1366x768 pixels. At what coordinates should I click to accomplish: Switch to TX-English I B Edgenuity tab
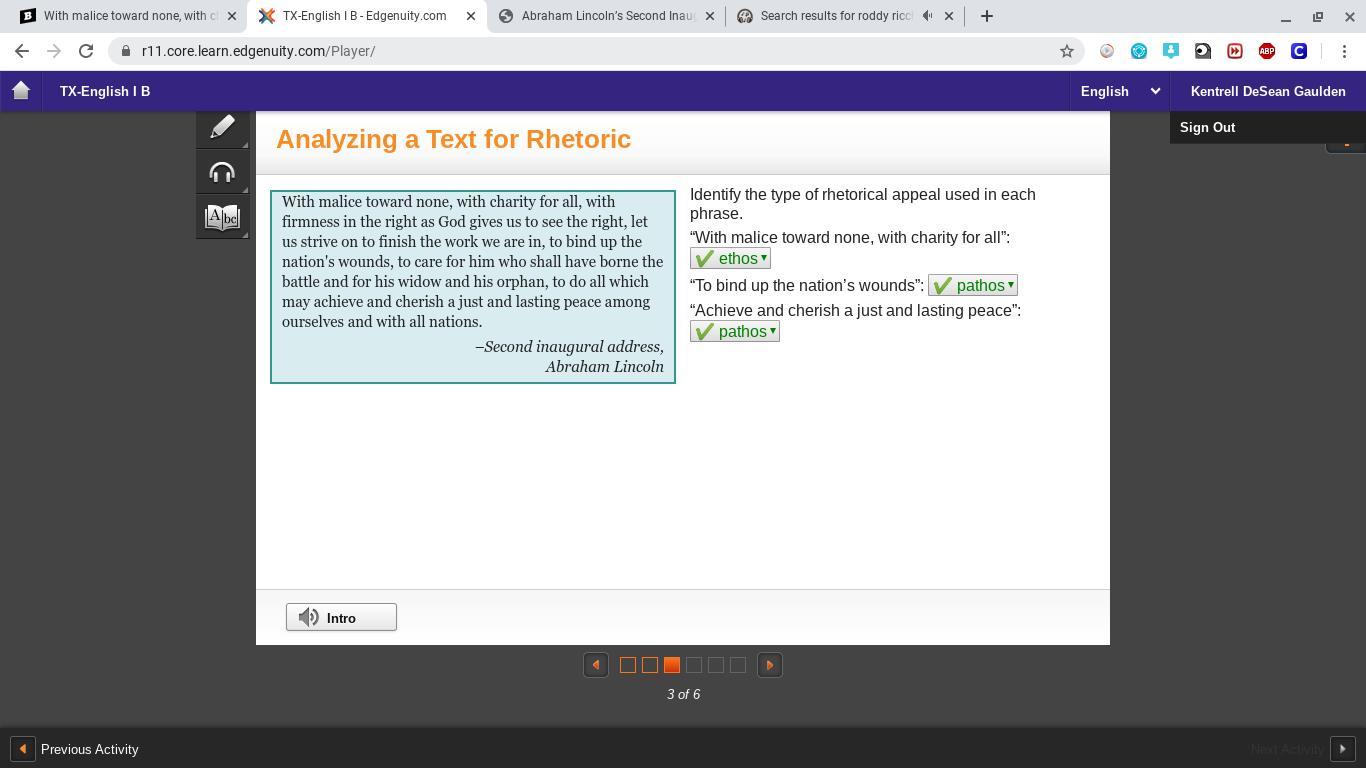369,16
